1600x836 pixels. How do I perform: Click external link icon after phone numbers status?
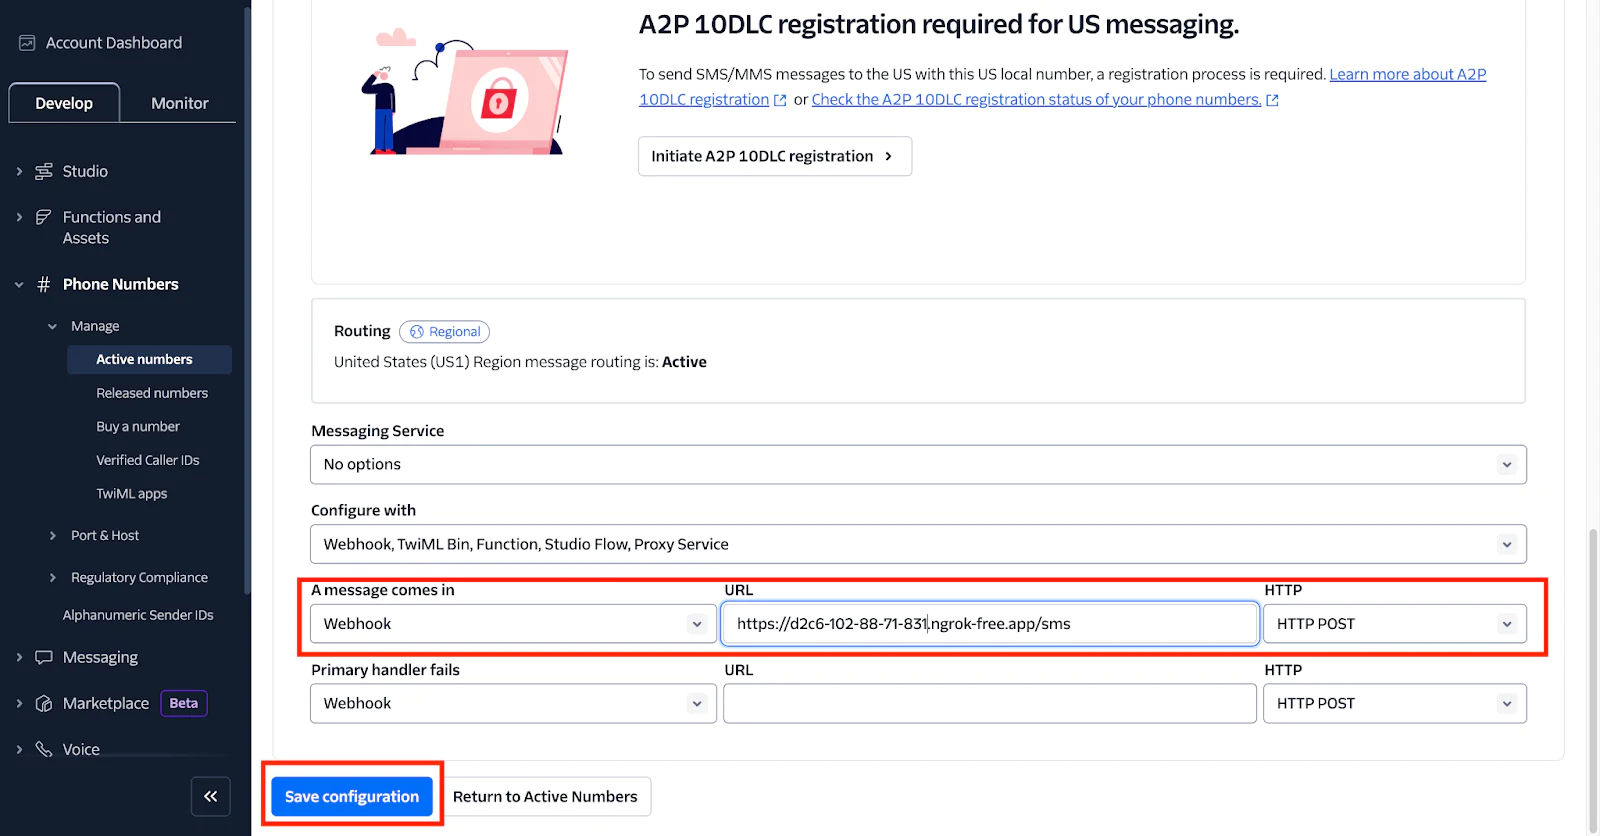tap(1272, 100)
